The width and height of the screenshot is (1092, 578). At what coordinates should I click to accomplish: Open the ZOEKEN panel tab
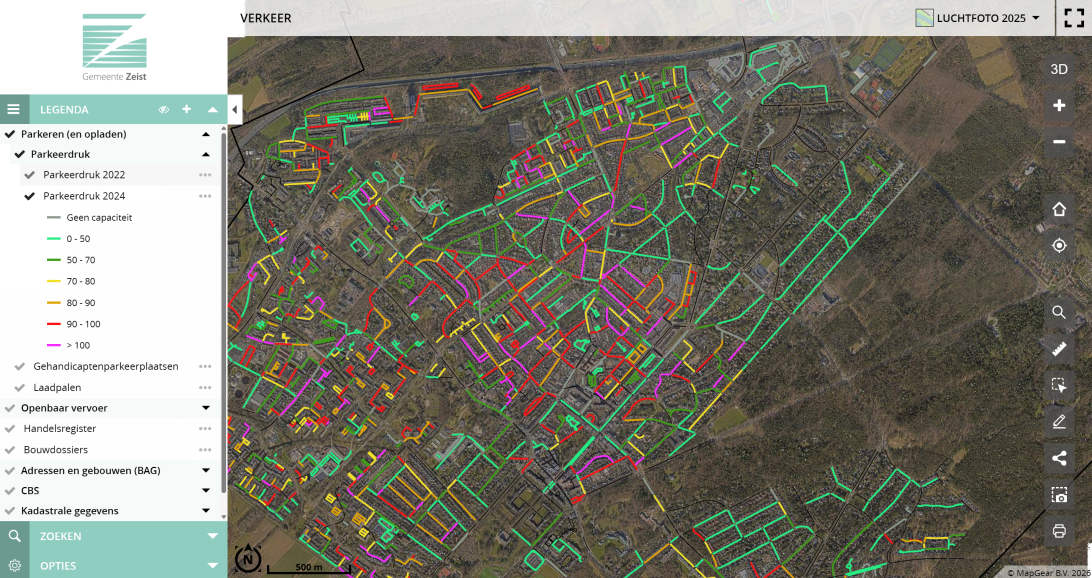point(61,536)
